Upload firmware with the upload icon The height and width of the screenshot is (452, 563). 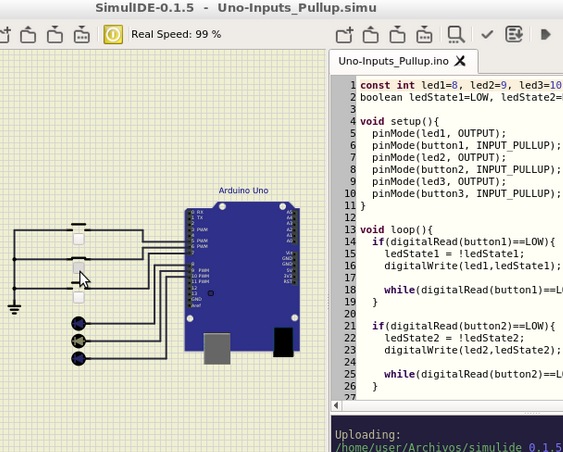point(514,34)
